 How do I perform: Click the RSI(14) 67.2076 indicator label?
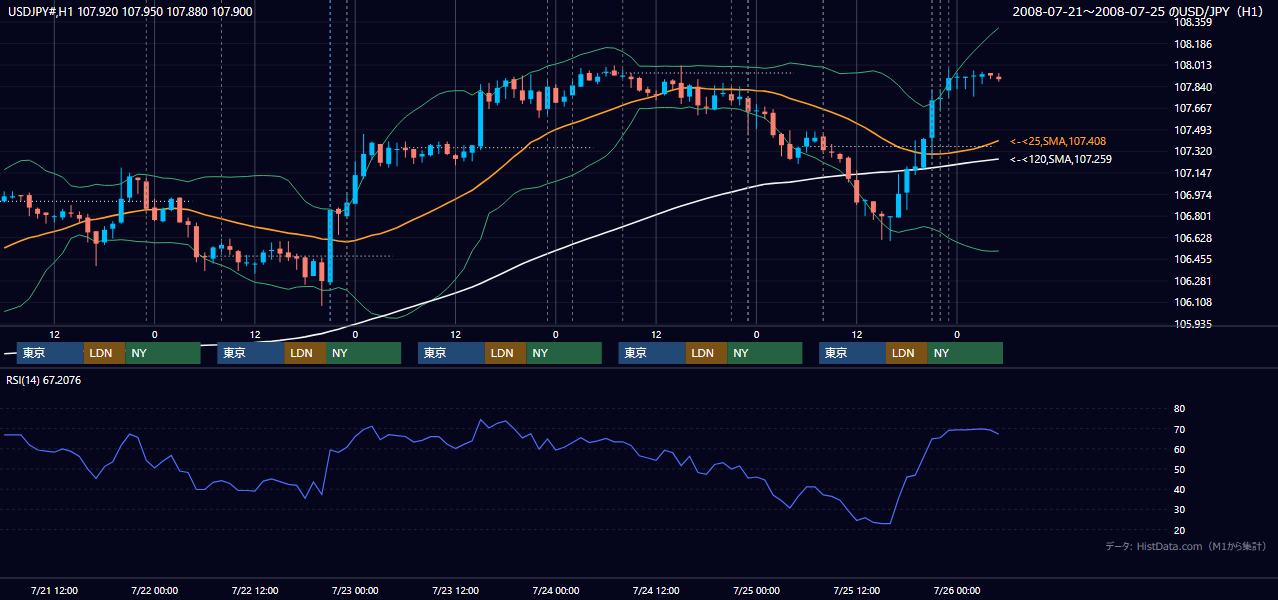(44, 379)
